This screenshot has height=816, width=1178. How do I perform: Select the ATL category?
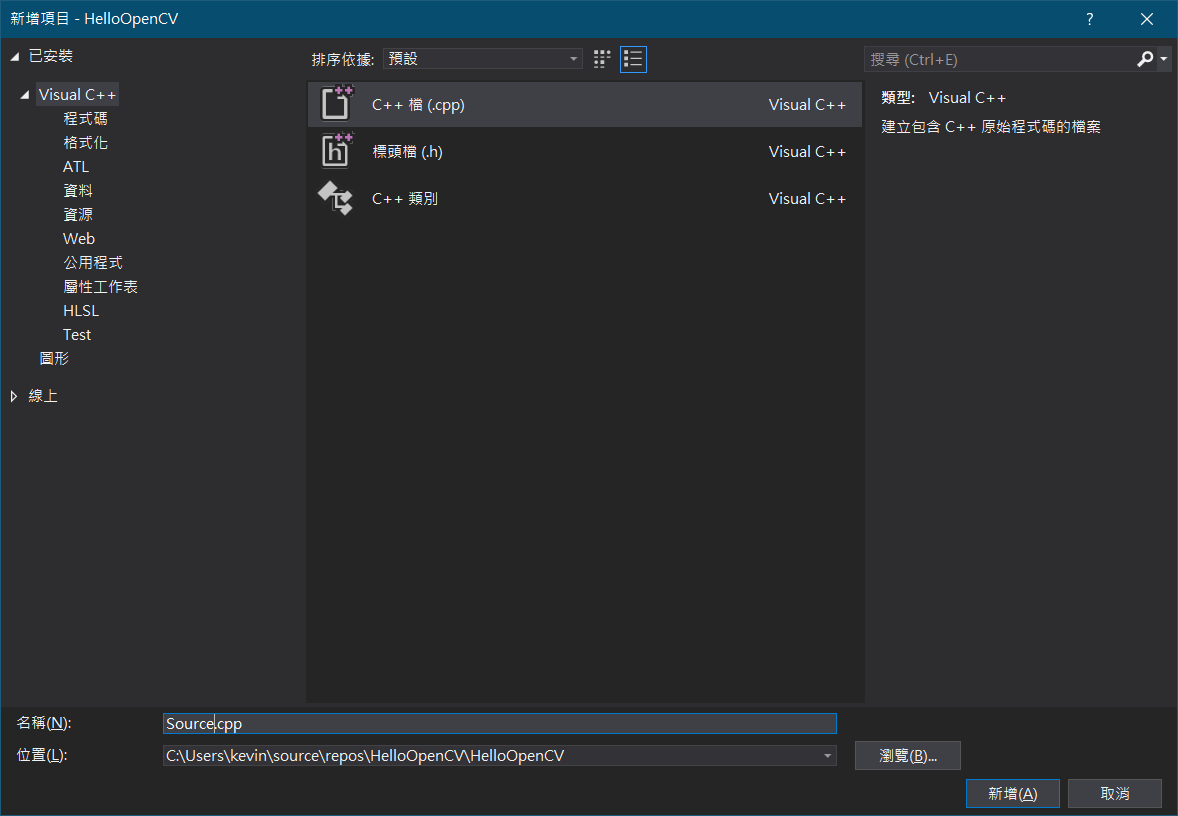click(76, 167)
